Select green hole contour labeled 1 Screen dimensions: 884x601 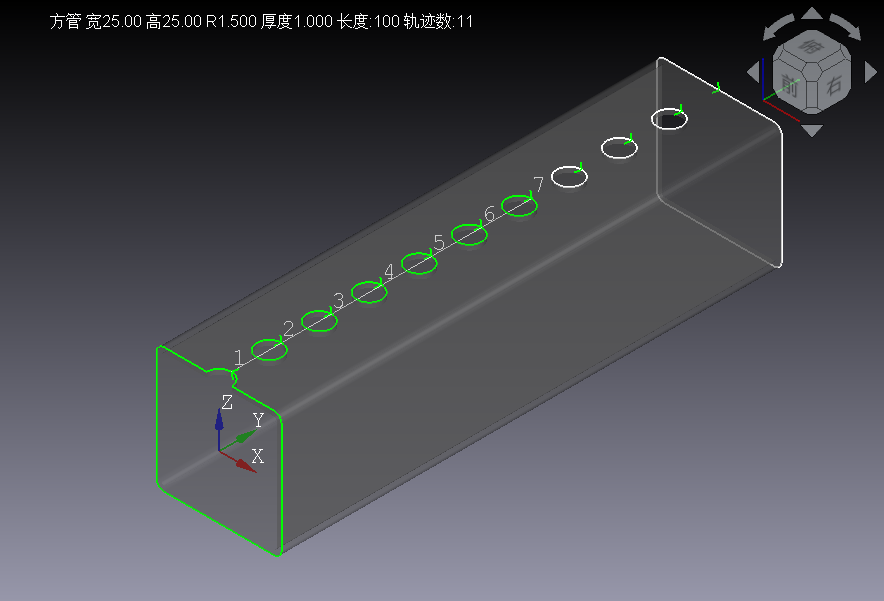[269, 350]
